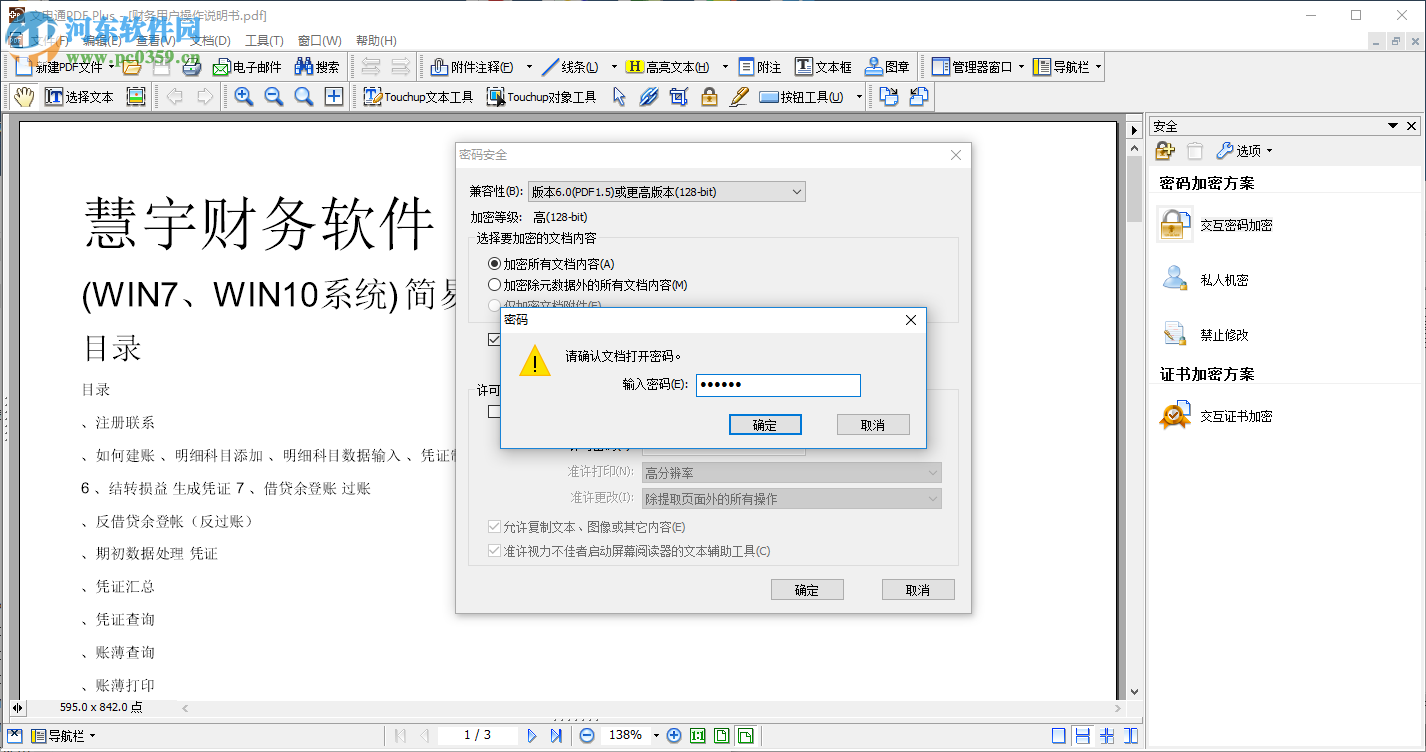
Task: Open the 图章 stamp tool
Action: point(885,66)
